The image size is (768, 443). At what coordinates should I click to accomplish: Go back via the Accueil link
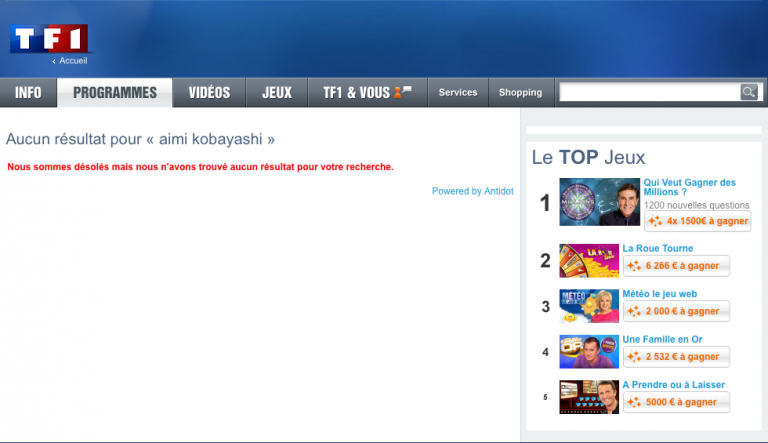(70, 61)
